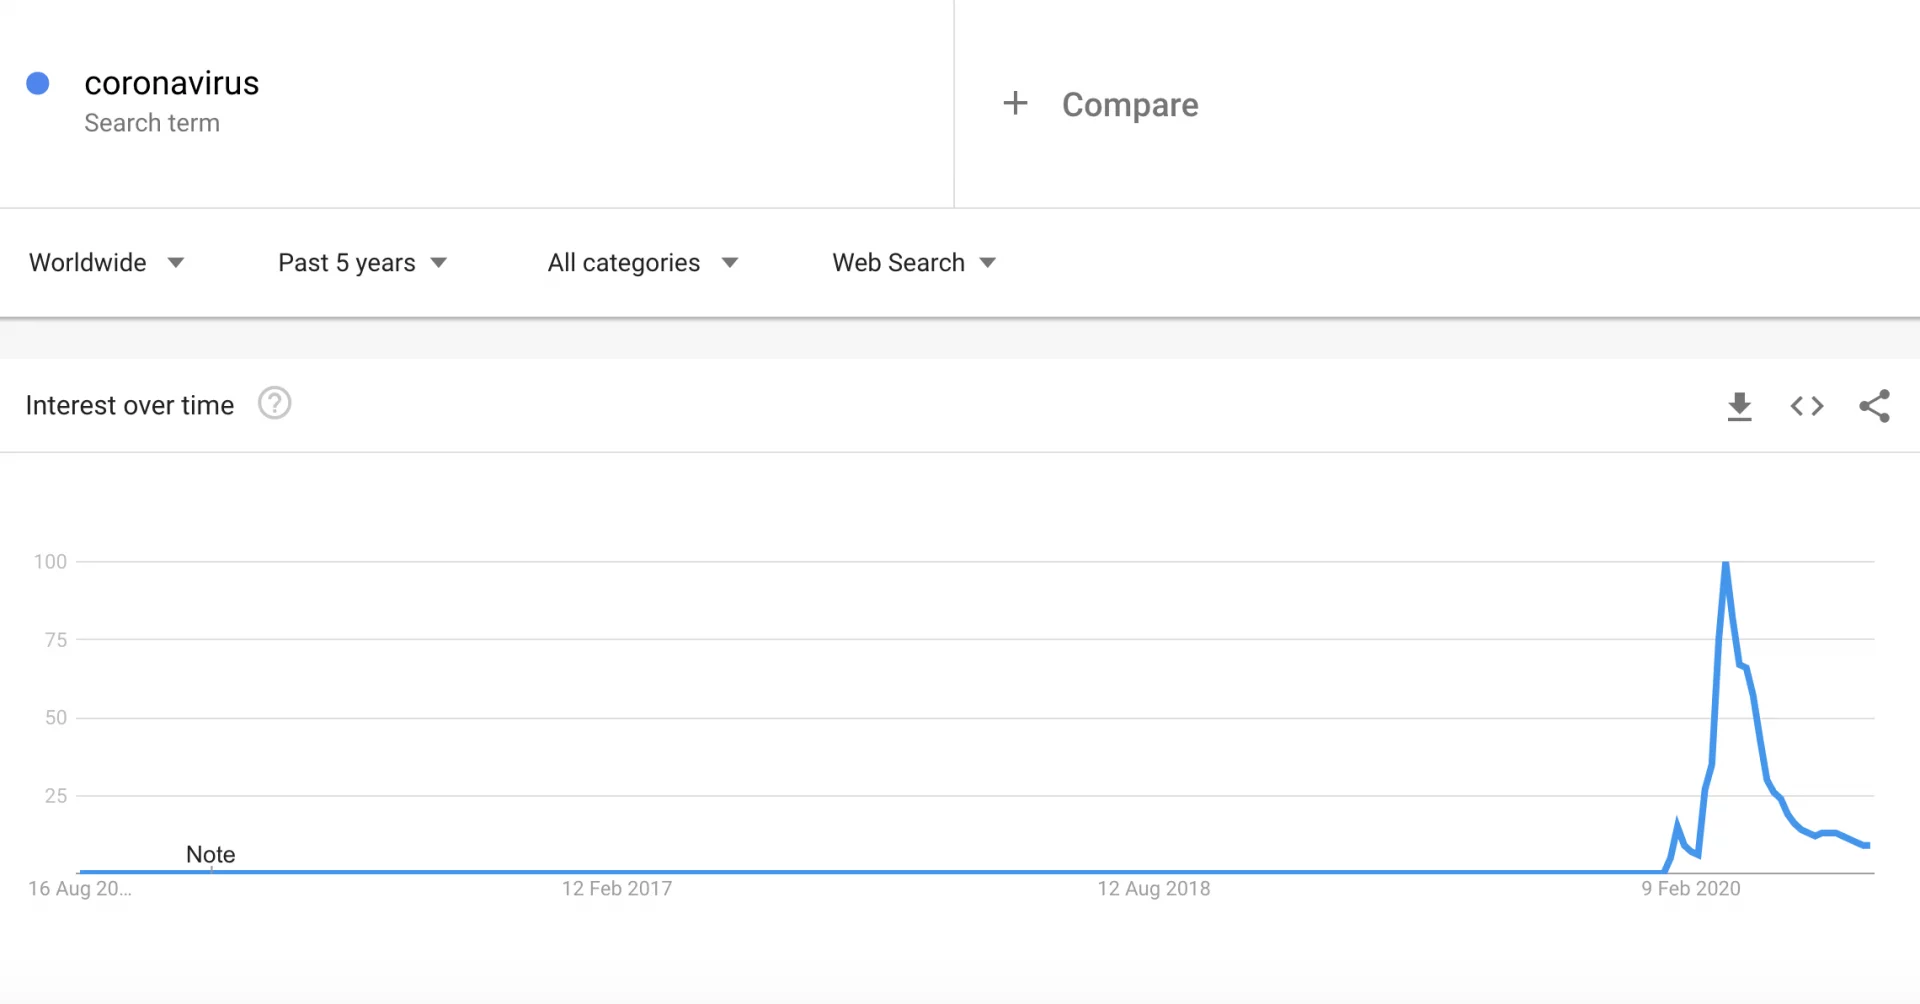1920x1004 pixels.
Task: Click the 9 Feb 2020 axis label
Action: click(x=1690, y=888)
